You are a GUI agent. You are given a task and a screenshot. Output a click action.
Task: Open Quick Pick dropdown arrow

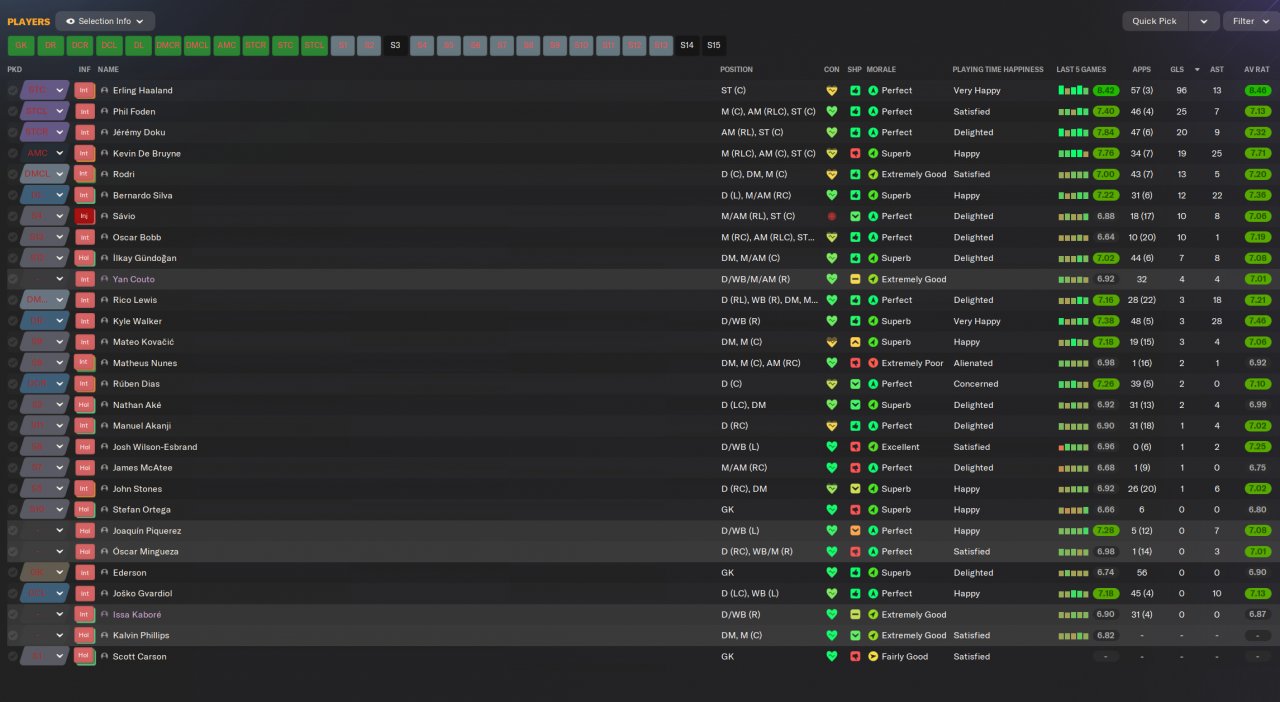pyautogui.click(x=1205, y=21)
